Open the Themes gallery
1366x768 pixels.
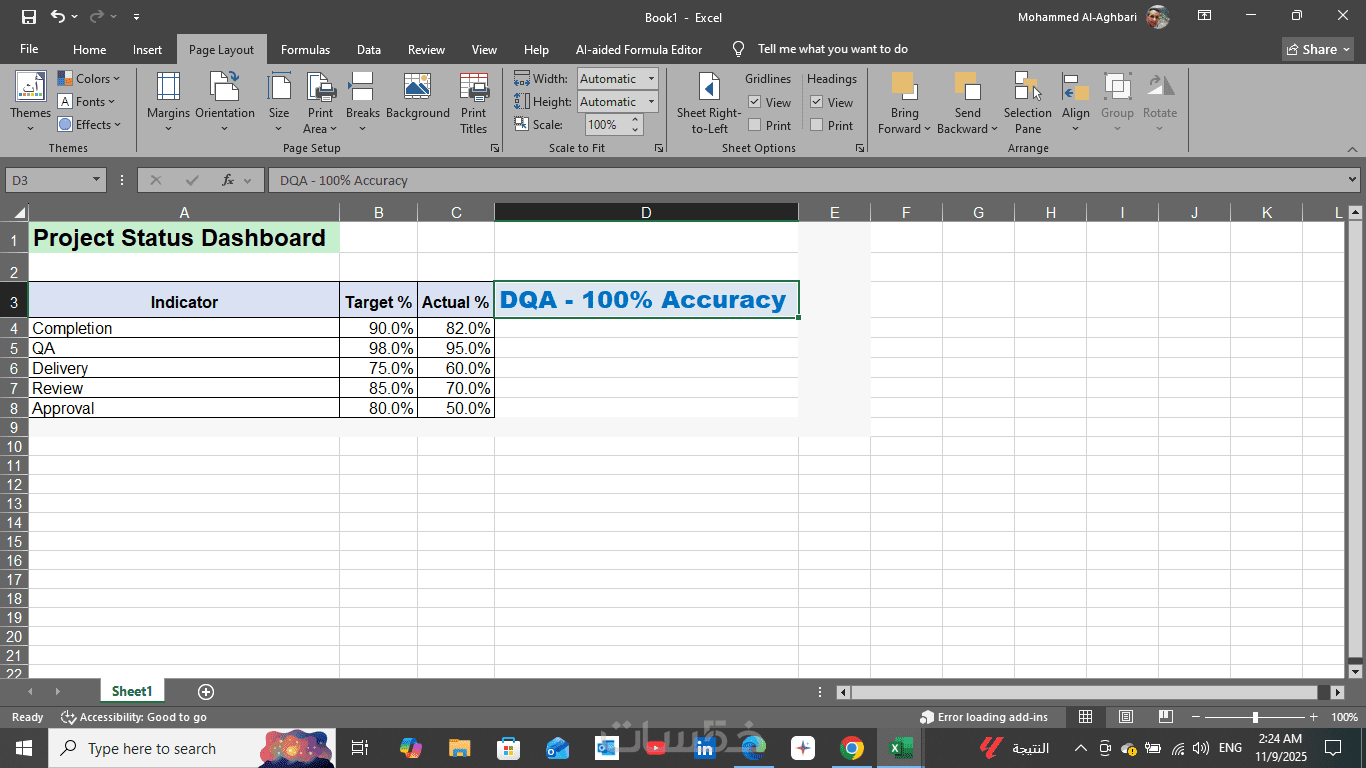[x=30, y=103]
